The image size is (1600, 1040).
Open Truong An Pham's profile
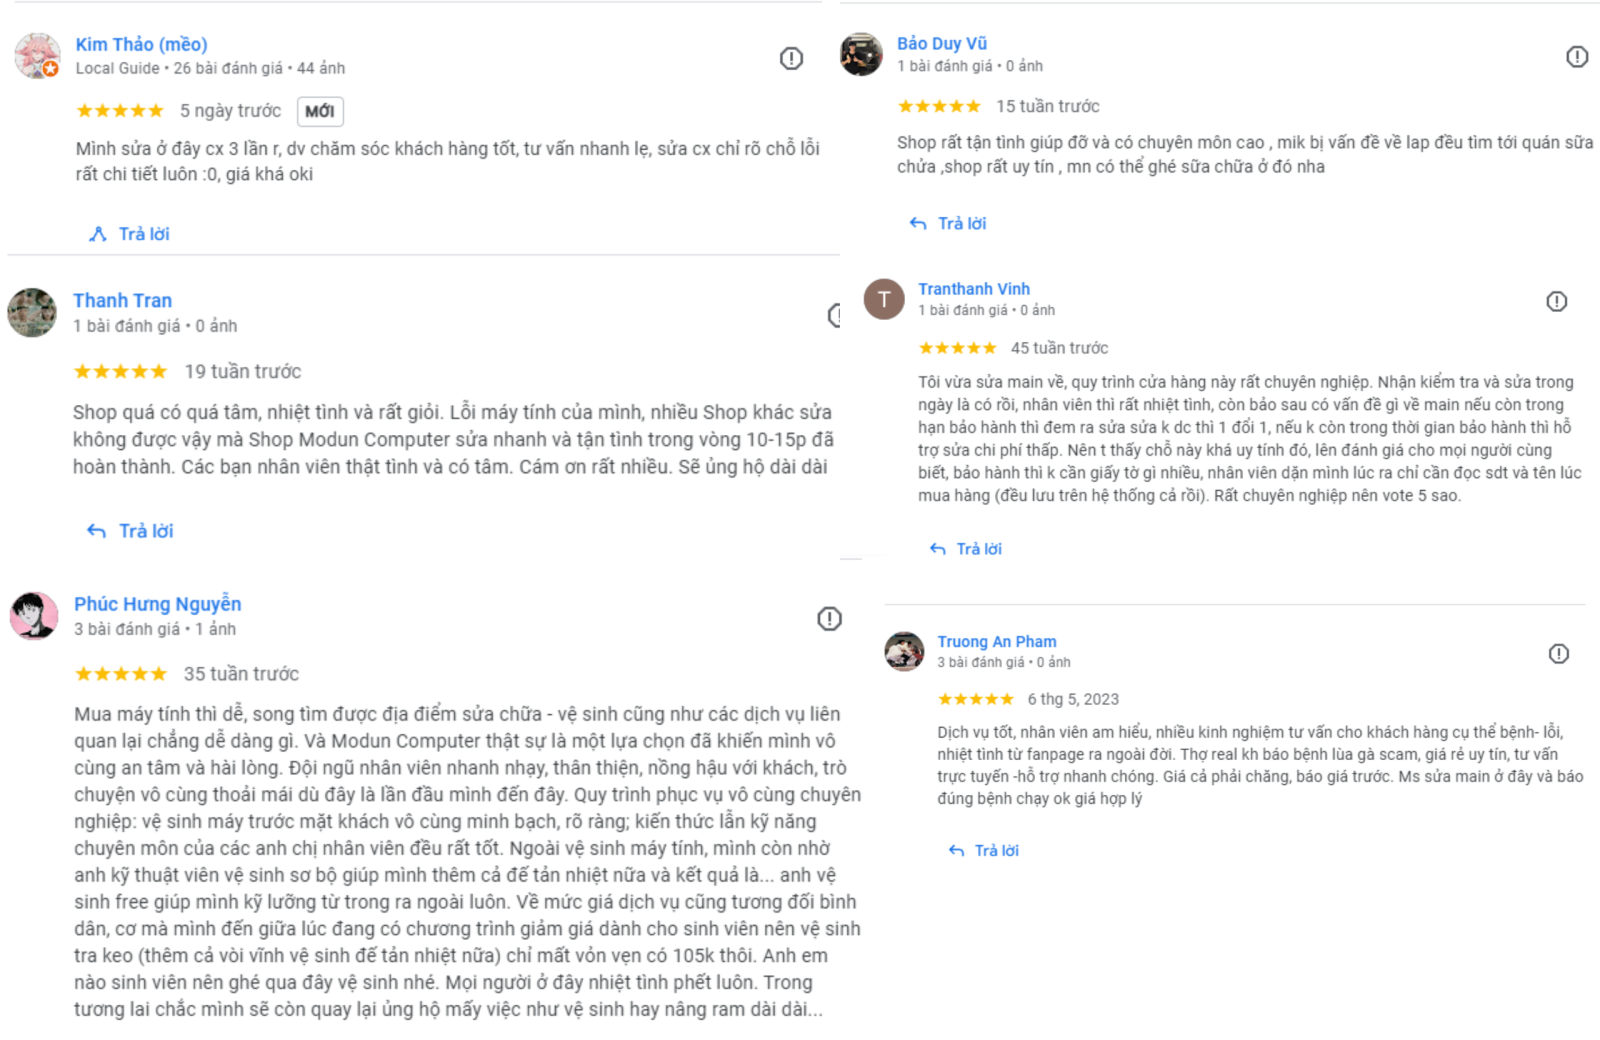(x=997, y=641)
